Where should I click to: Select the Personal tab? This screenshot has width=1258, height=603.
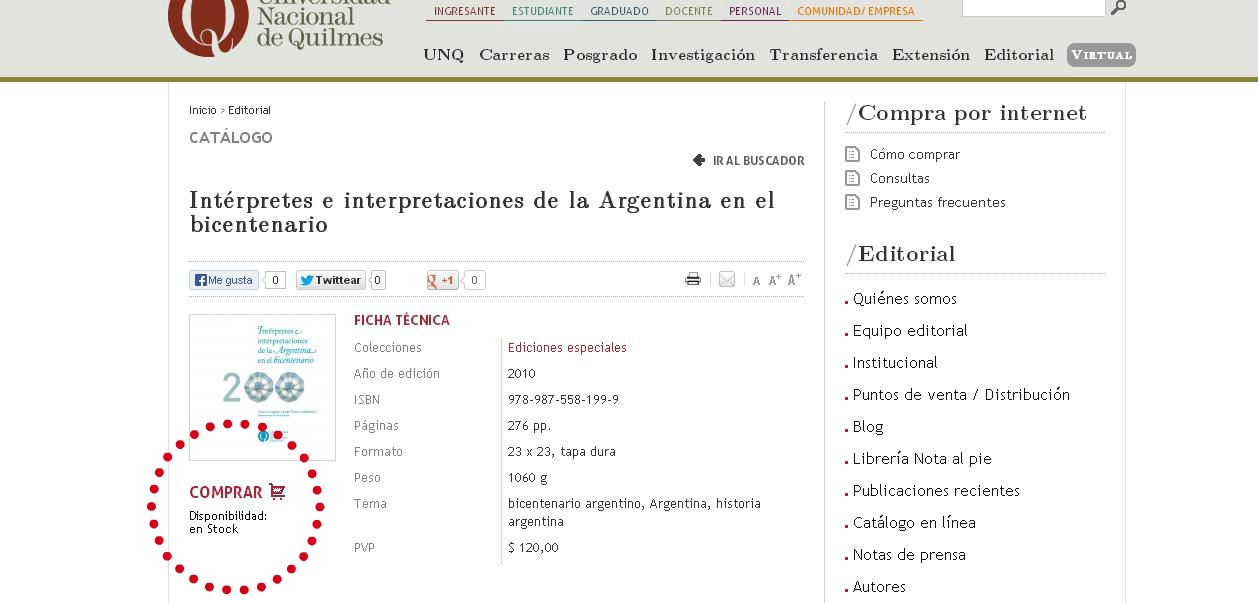point(755,12)
